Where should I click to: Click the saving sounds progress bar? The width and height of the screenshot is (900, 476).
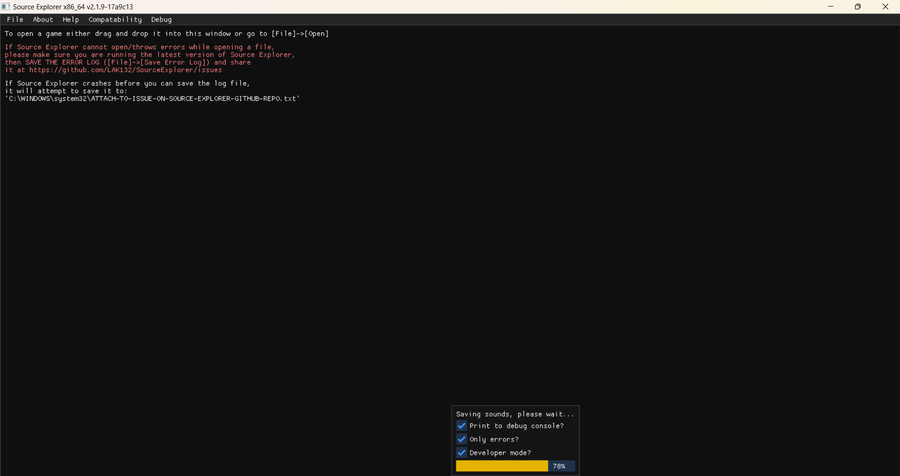(x=515, y=466)
